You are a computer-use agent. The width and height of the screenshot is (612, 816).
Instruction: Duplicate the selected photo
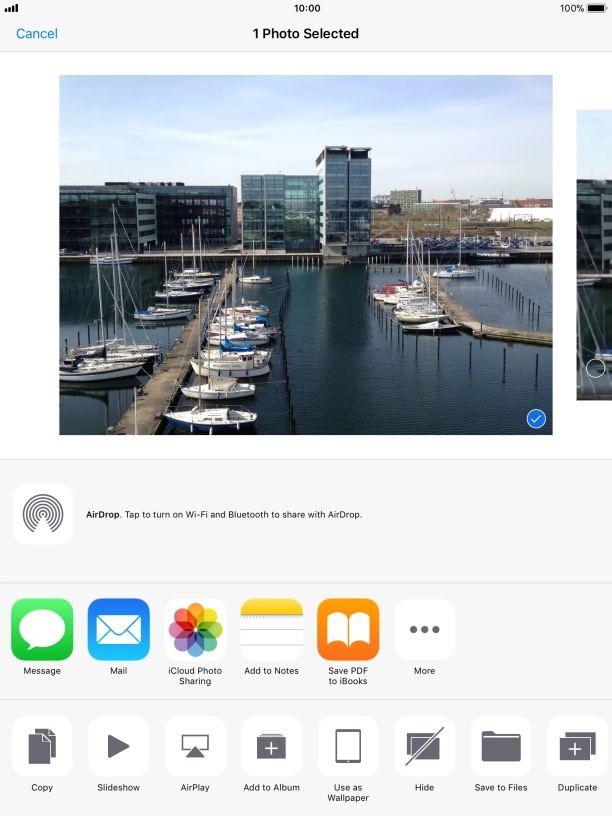coord(578,746)
